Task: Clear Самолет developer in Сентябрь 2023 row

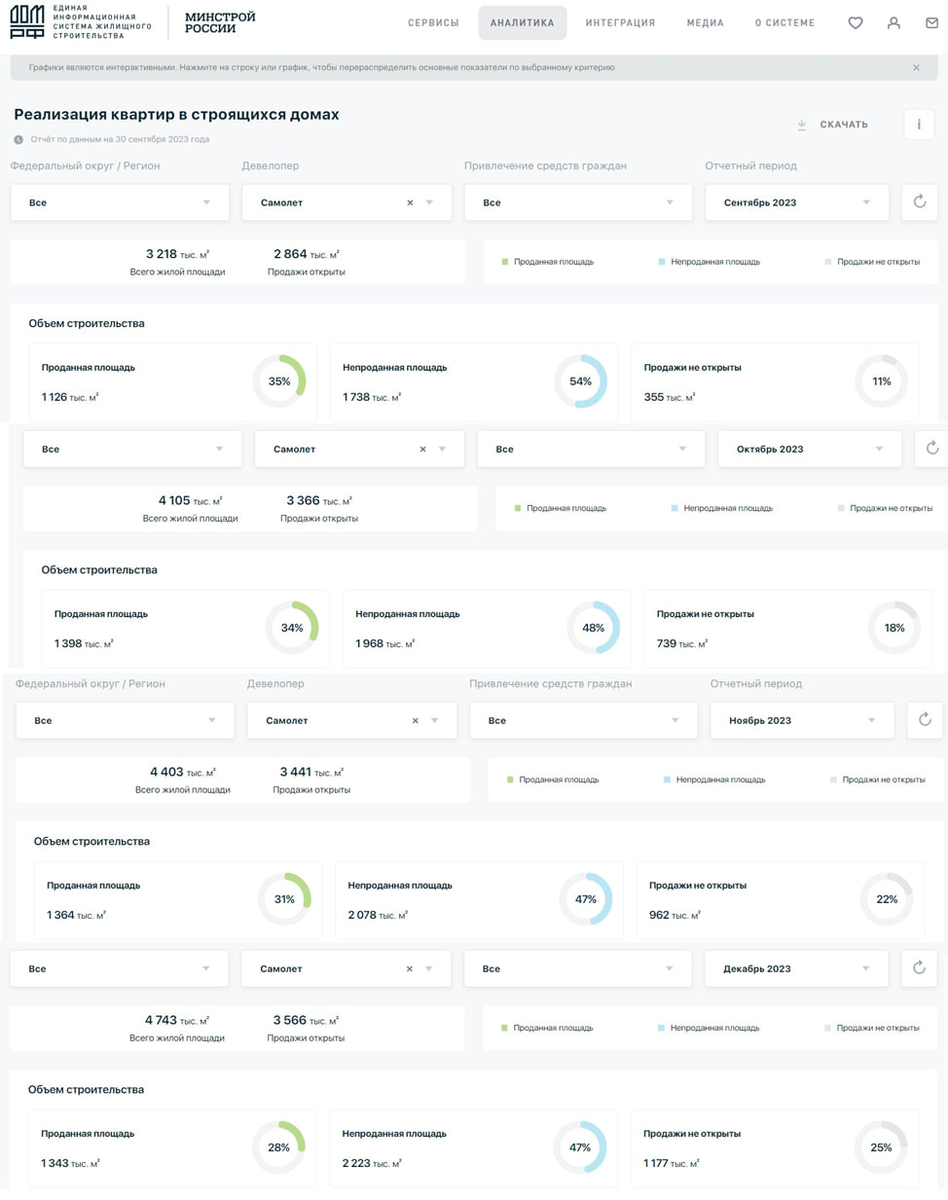Action: tap(410, 203)
